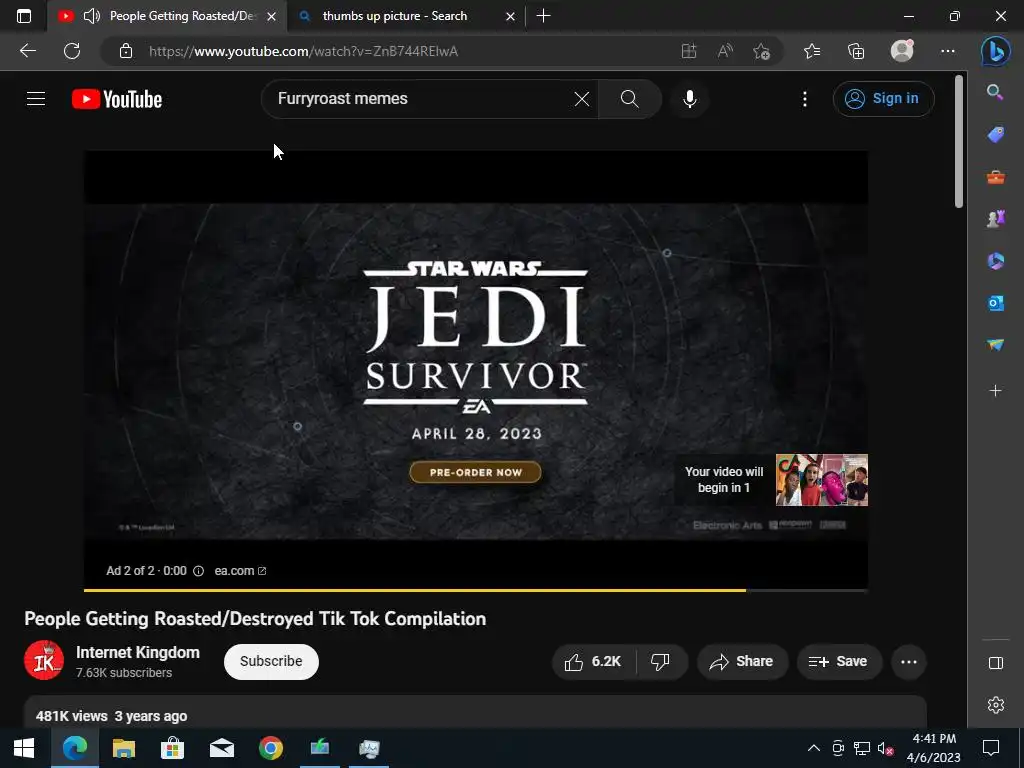Image resolution: width=1024 pixels, height=768 pixels.
Task: Visit ea.com advertiser link
Action: pyautogui.click(x=240, y=571)
